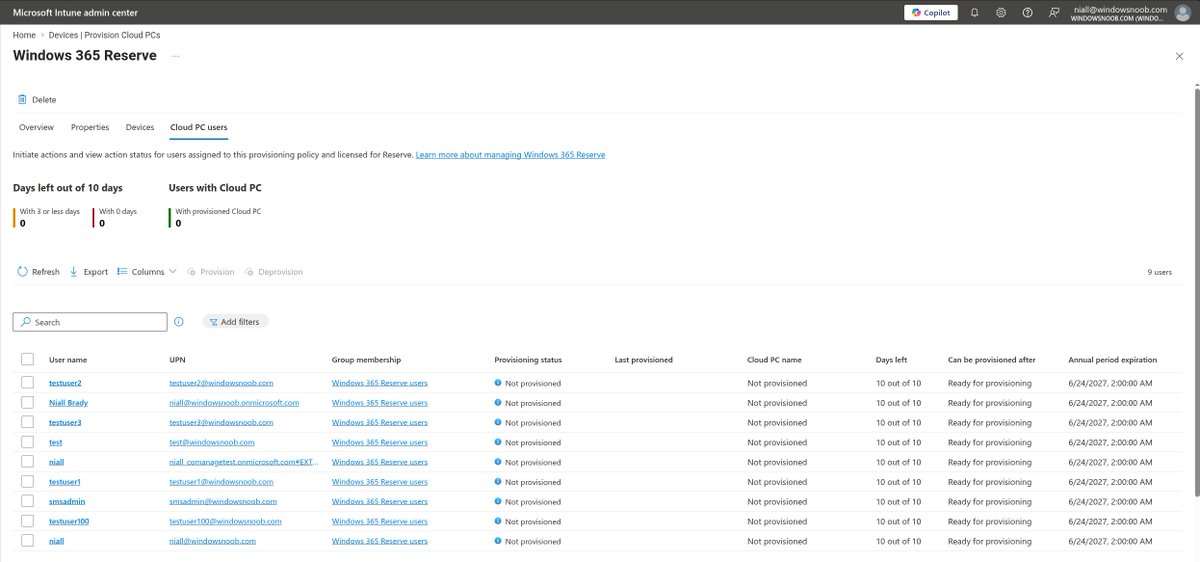
Task: Open UPN test@windowsnoob.com link
Action: [x=212, y=442]
